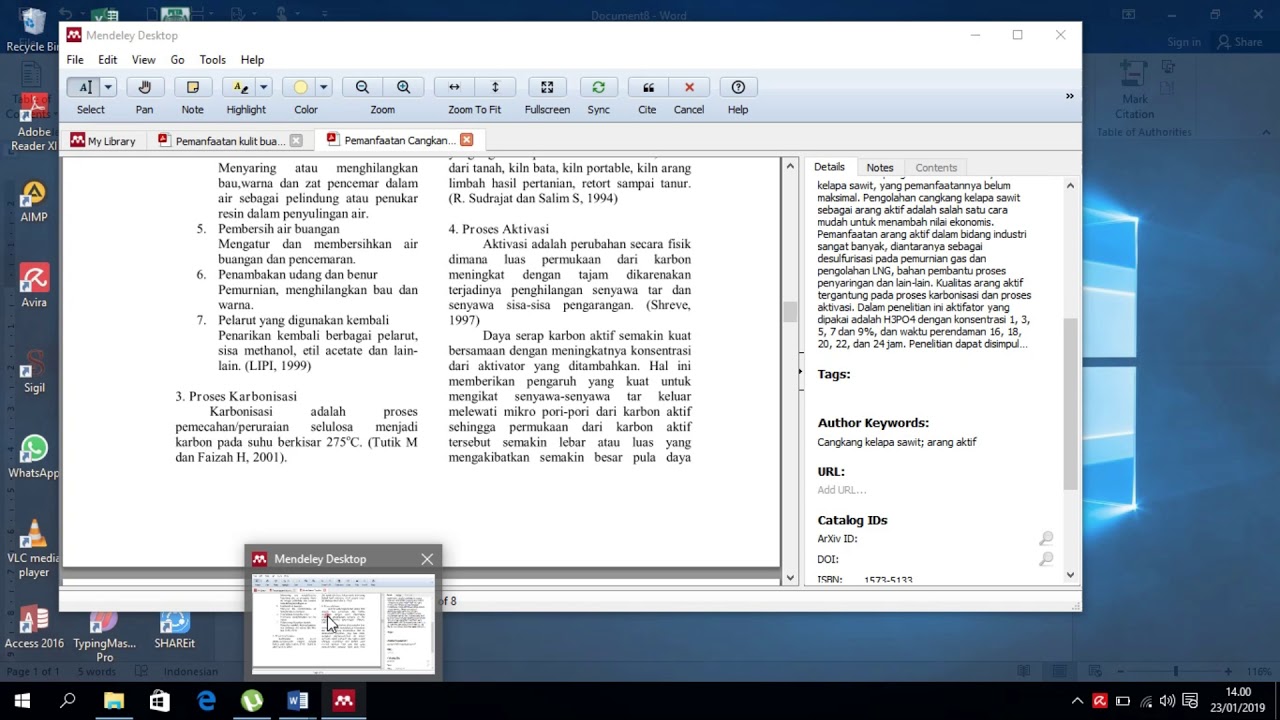
Task: Open the taskbar clock and date
Action: click(1238, 701)
